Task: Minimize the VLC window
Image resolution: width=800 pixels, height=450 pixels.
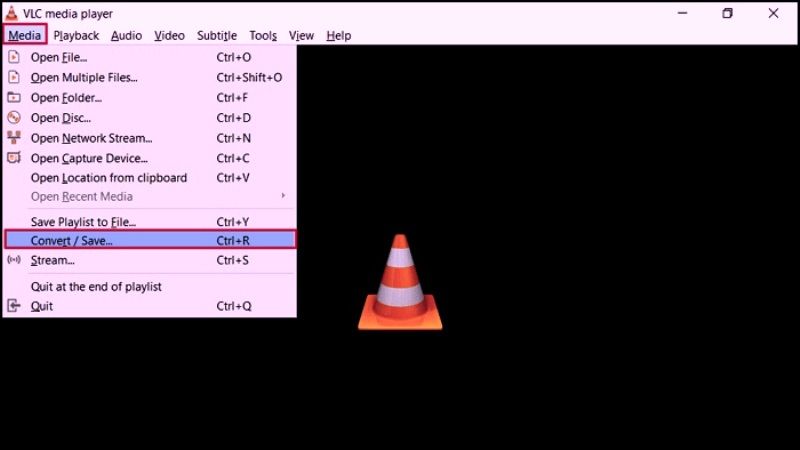Action: [x=682, y=13]
